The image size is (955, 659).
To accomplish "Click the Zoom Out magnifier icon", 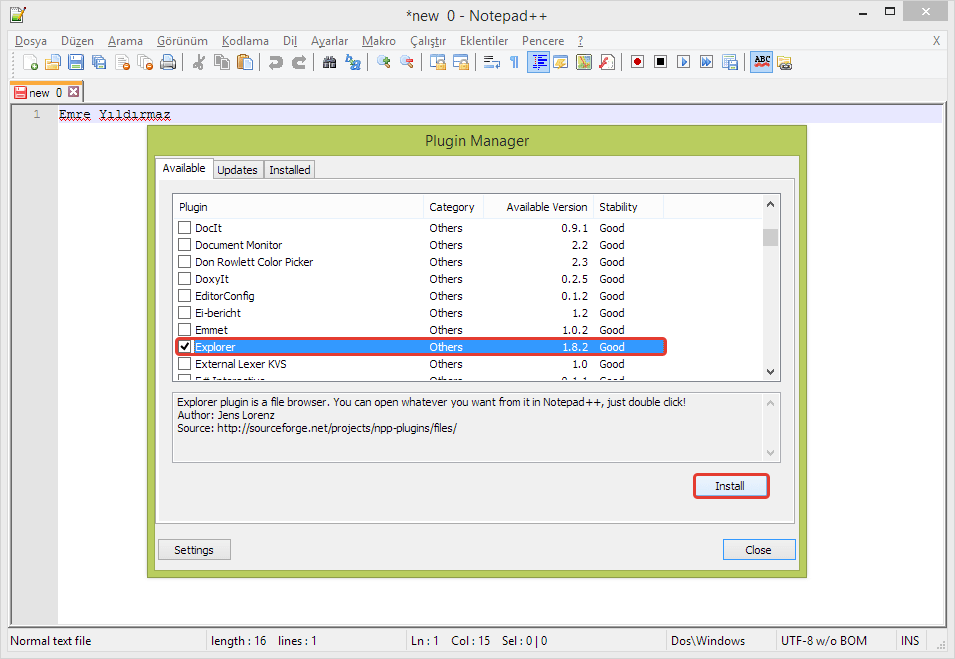I will point(407,62).
